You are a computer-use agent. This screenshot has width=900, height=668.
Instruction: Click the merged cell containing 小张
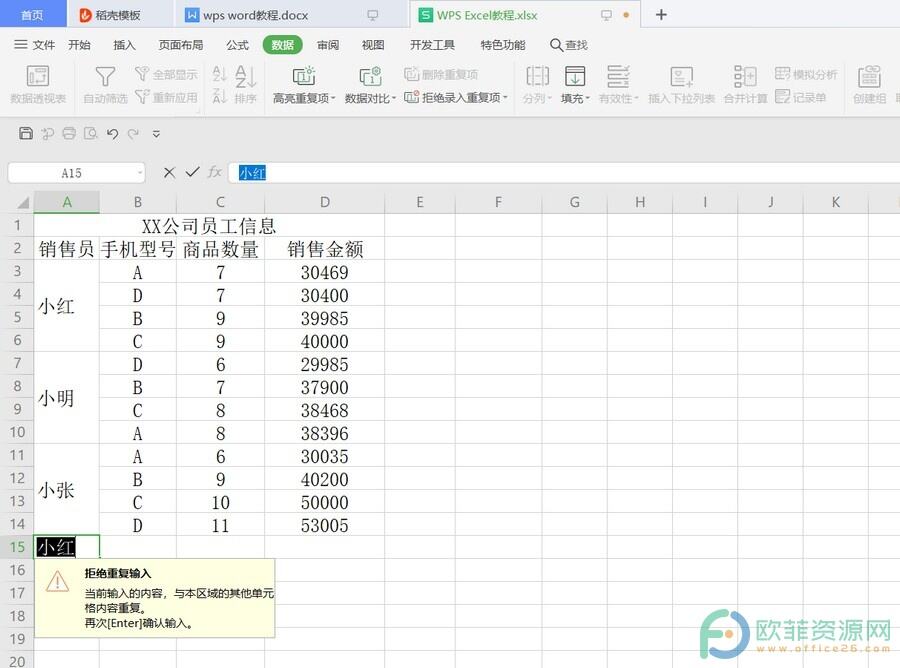[x=67, y=490]
